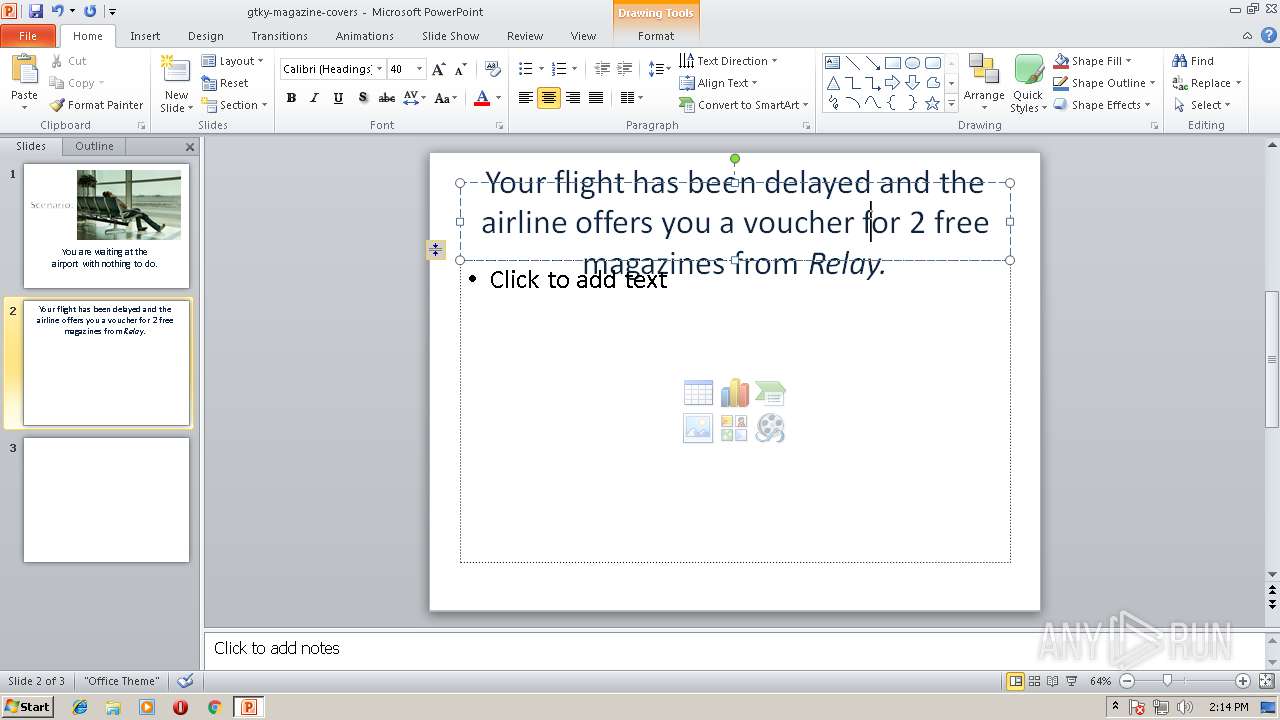Click the AutoFit Options icon beside the title
Viewport: 1280px width, 720px height.
435,250
